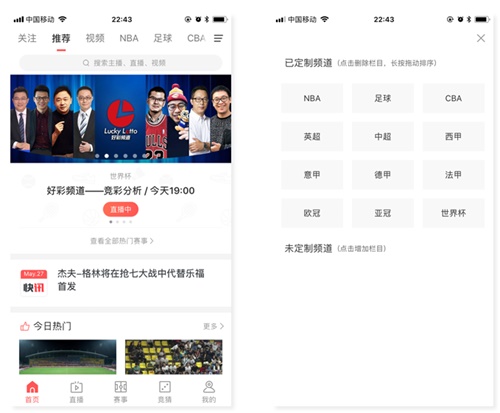Image resolution: width=500 pixels, height=413 pixels.
Task: Remove the 世界杯 channel tile
Action: tap(453, 213)
